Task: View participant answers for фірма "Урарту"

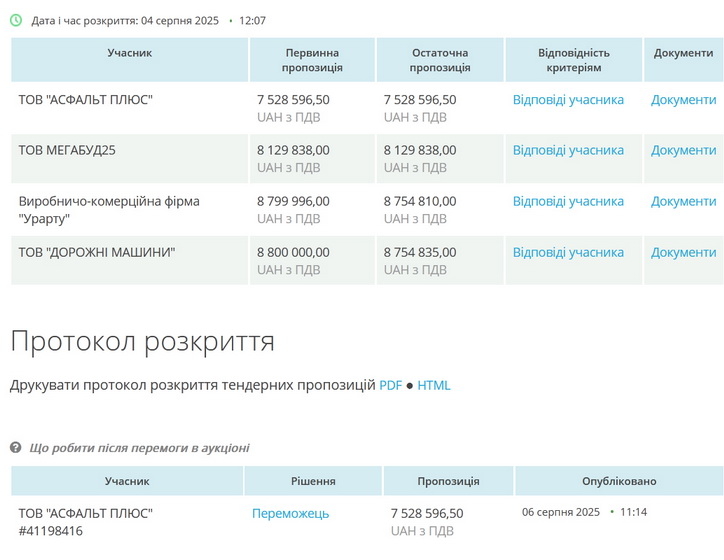Action: tap(568, 202)
